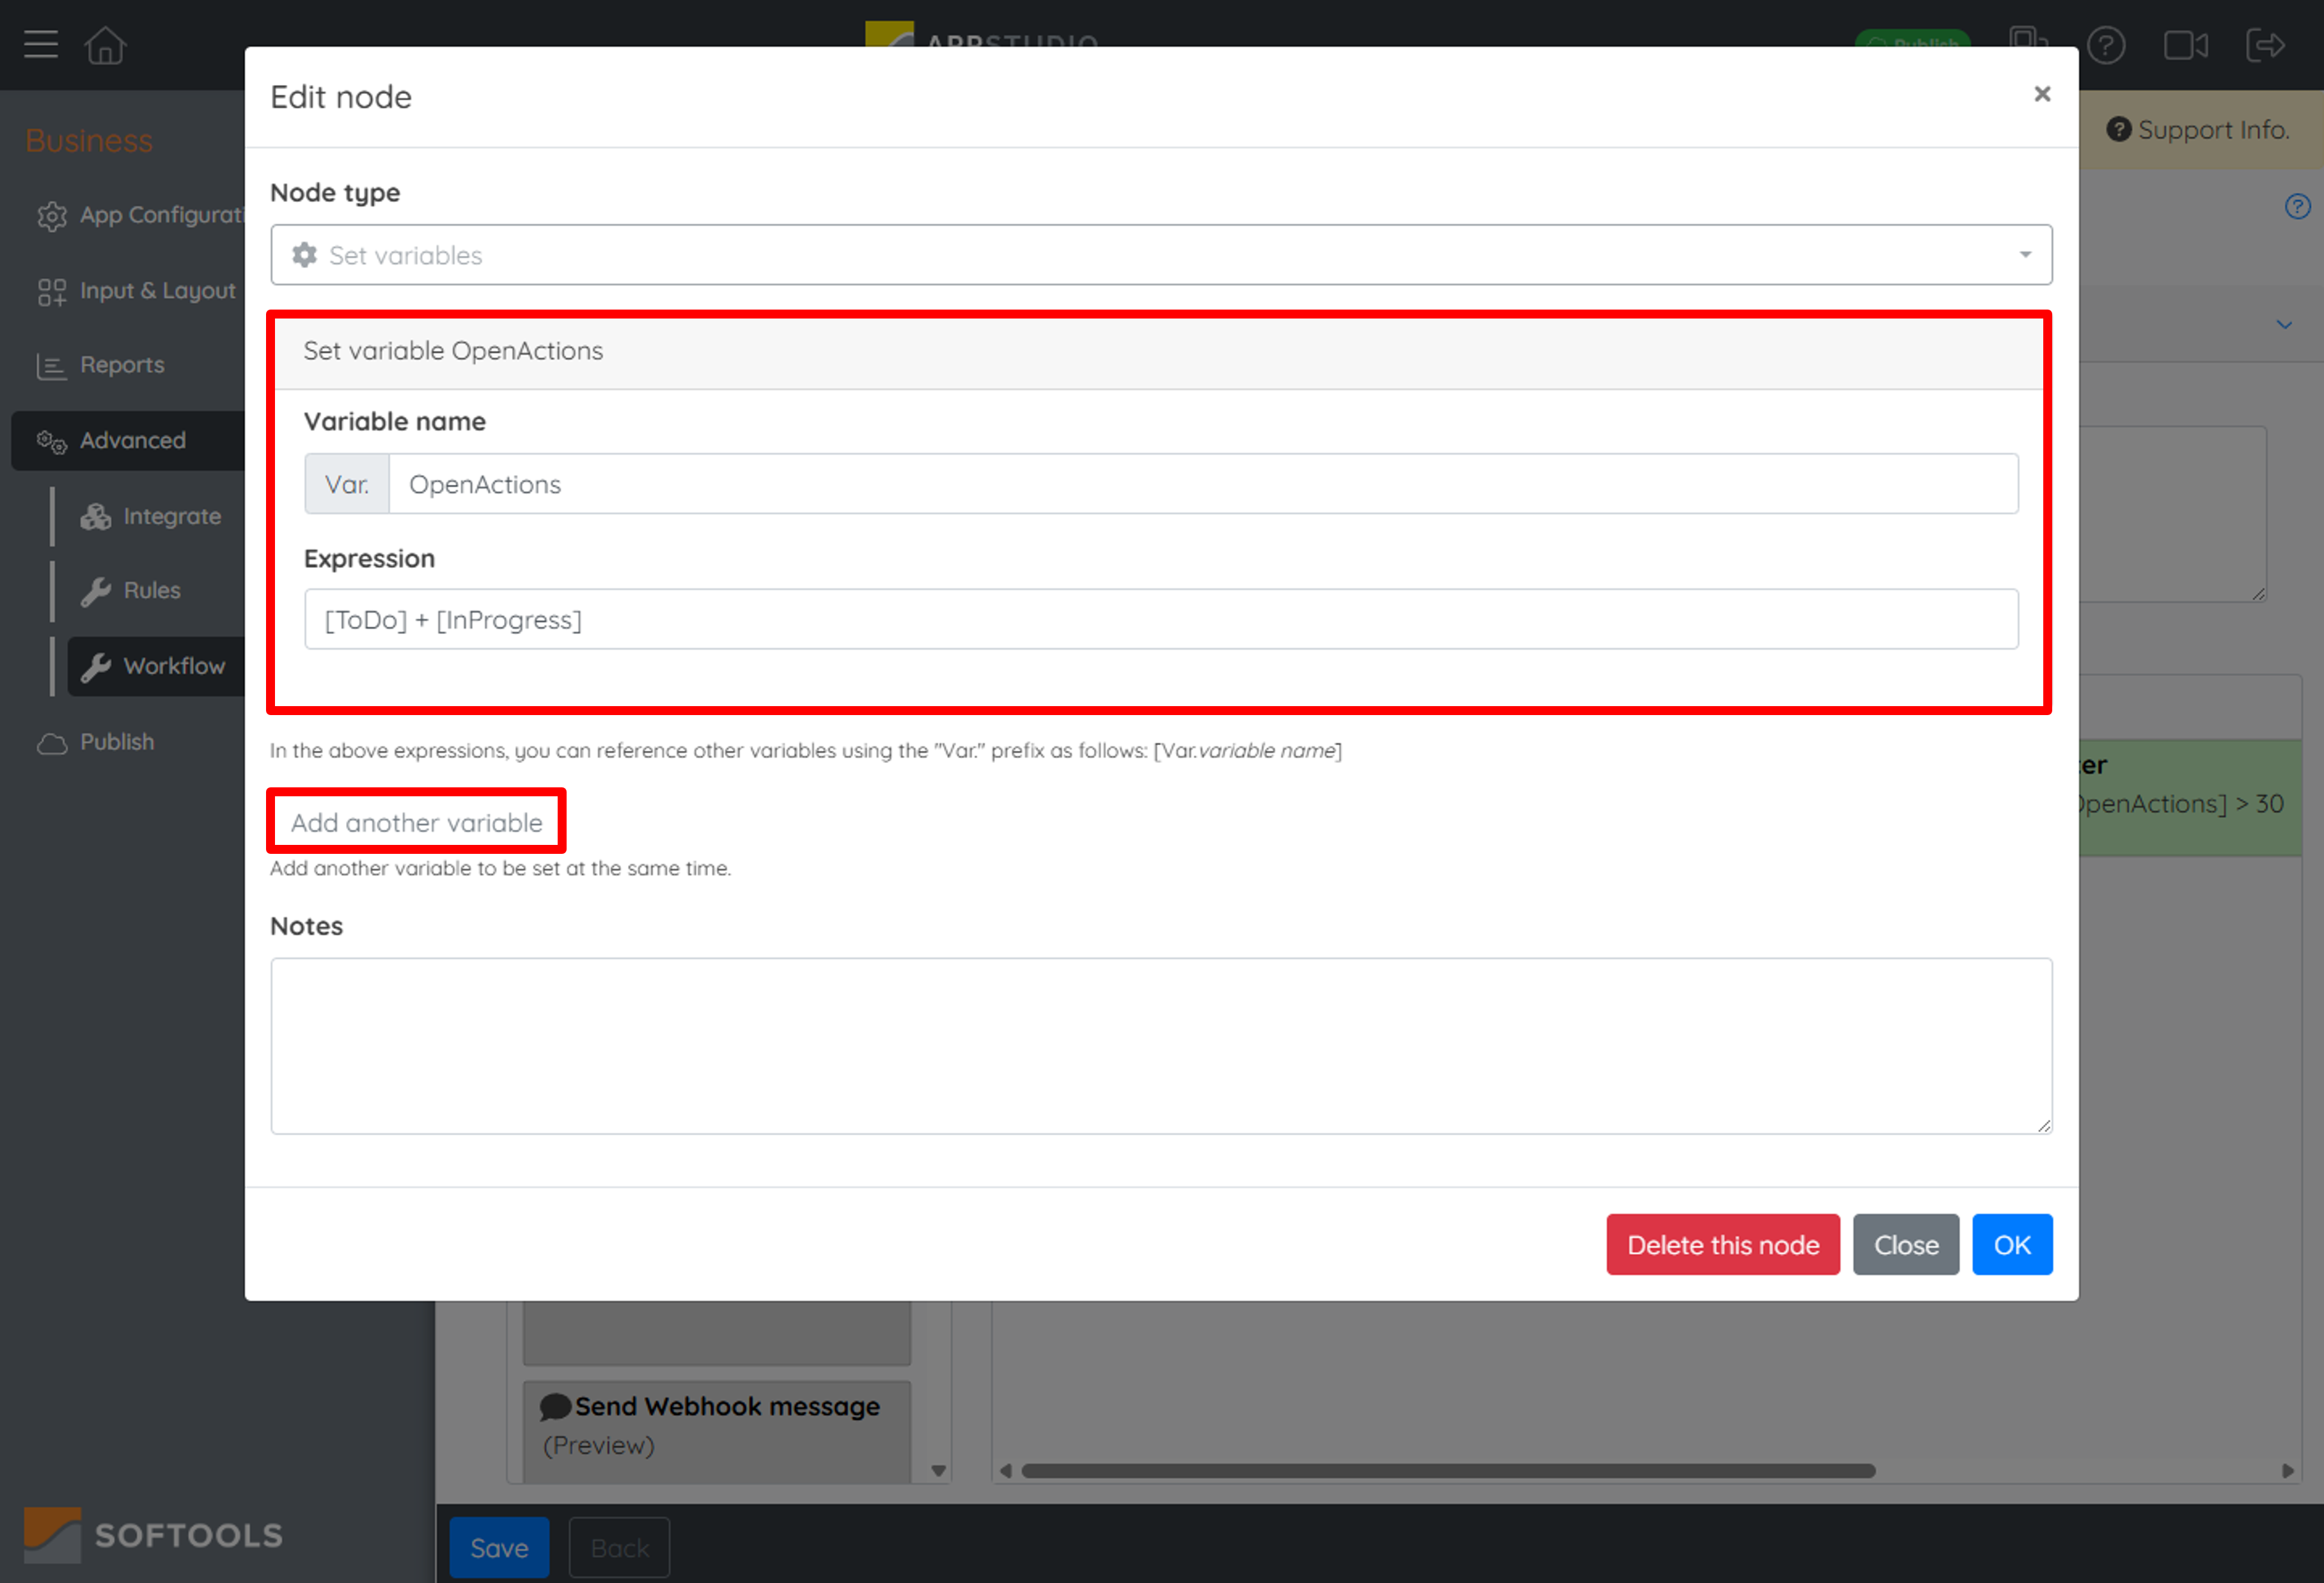This screenshot has width=2324, height=1583.
Task: Click the Delete this node button
Action: pos(1722,1245)
